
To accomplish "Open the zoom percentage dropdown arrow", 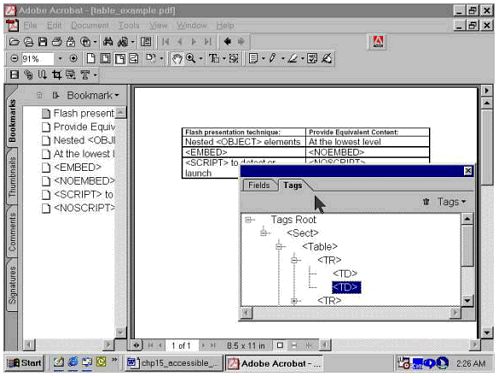I will tap(60, 59).
